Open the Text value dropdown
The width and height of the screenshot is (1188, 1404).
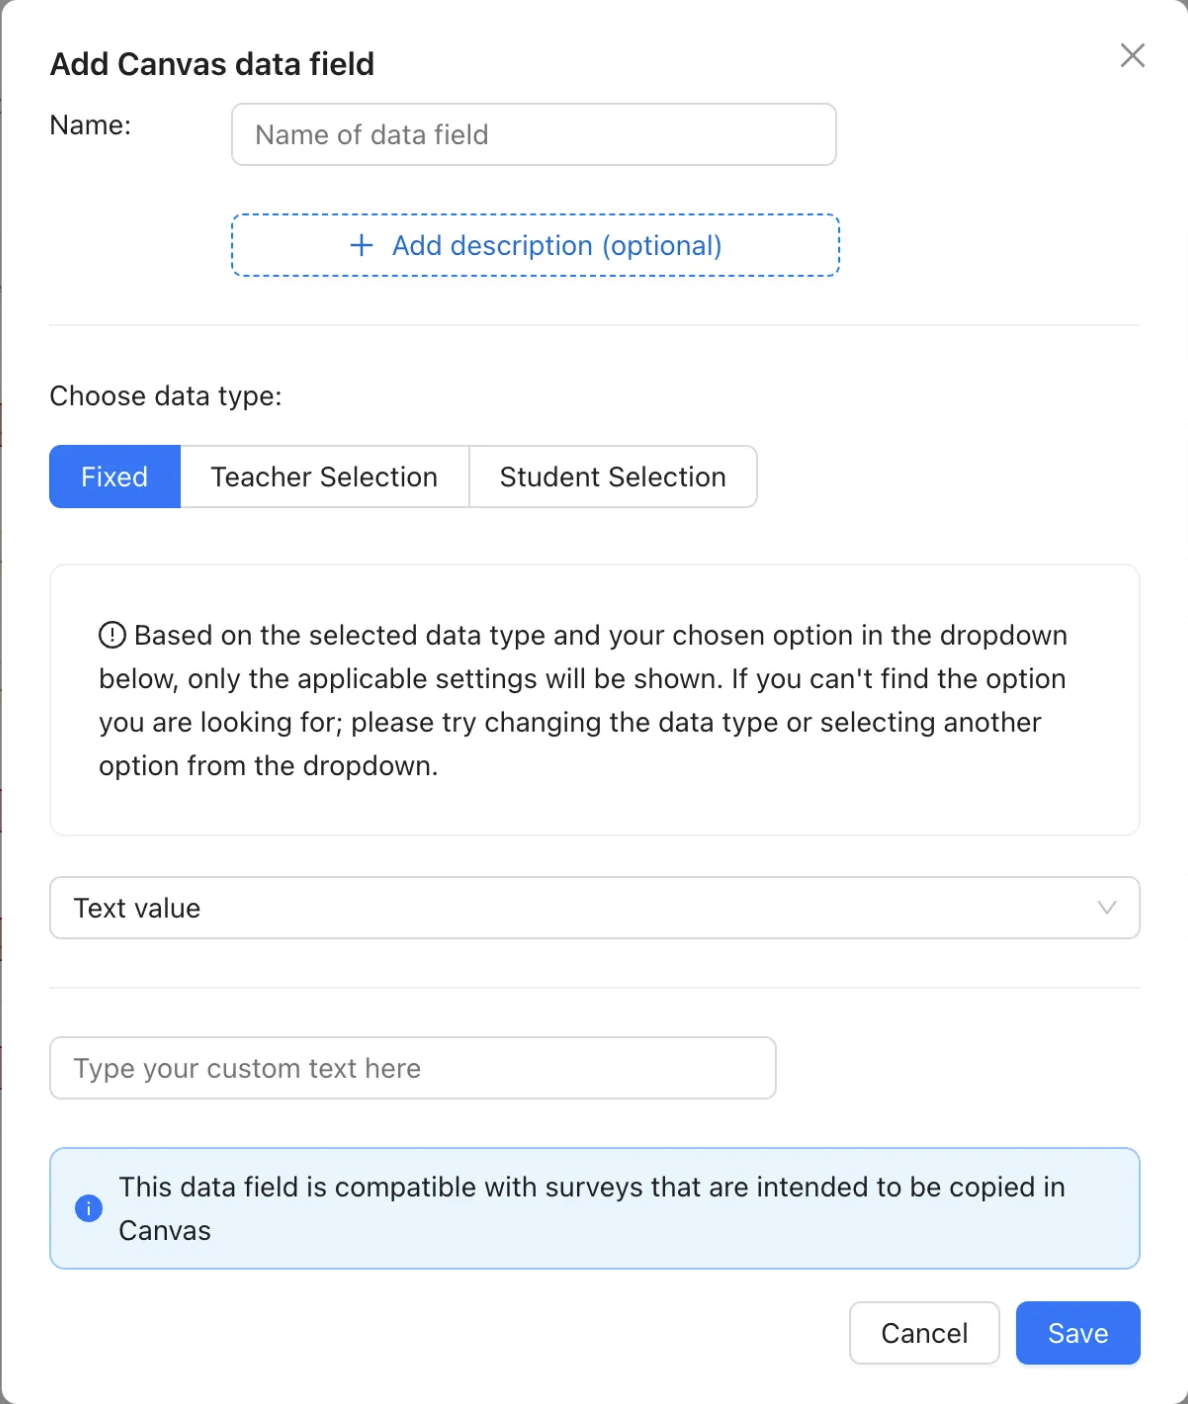coord(595,908)
